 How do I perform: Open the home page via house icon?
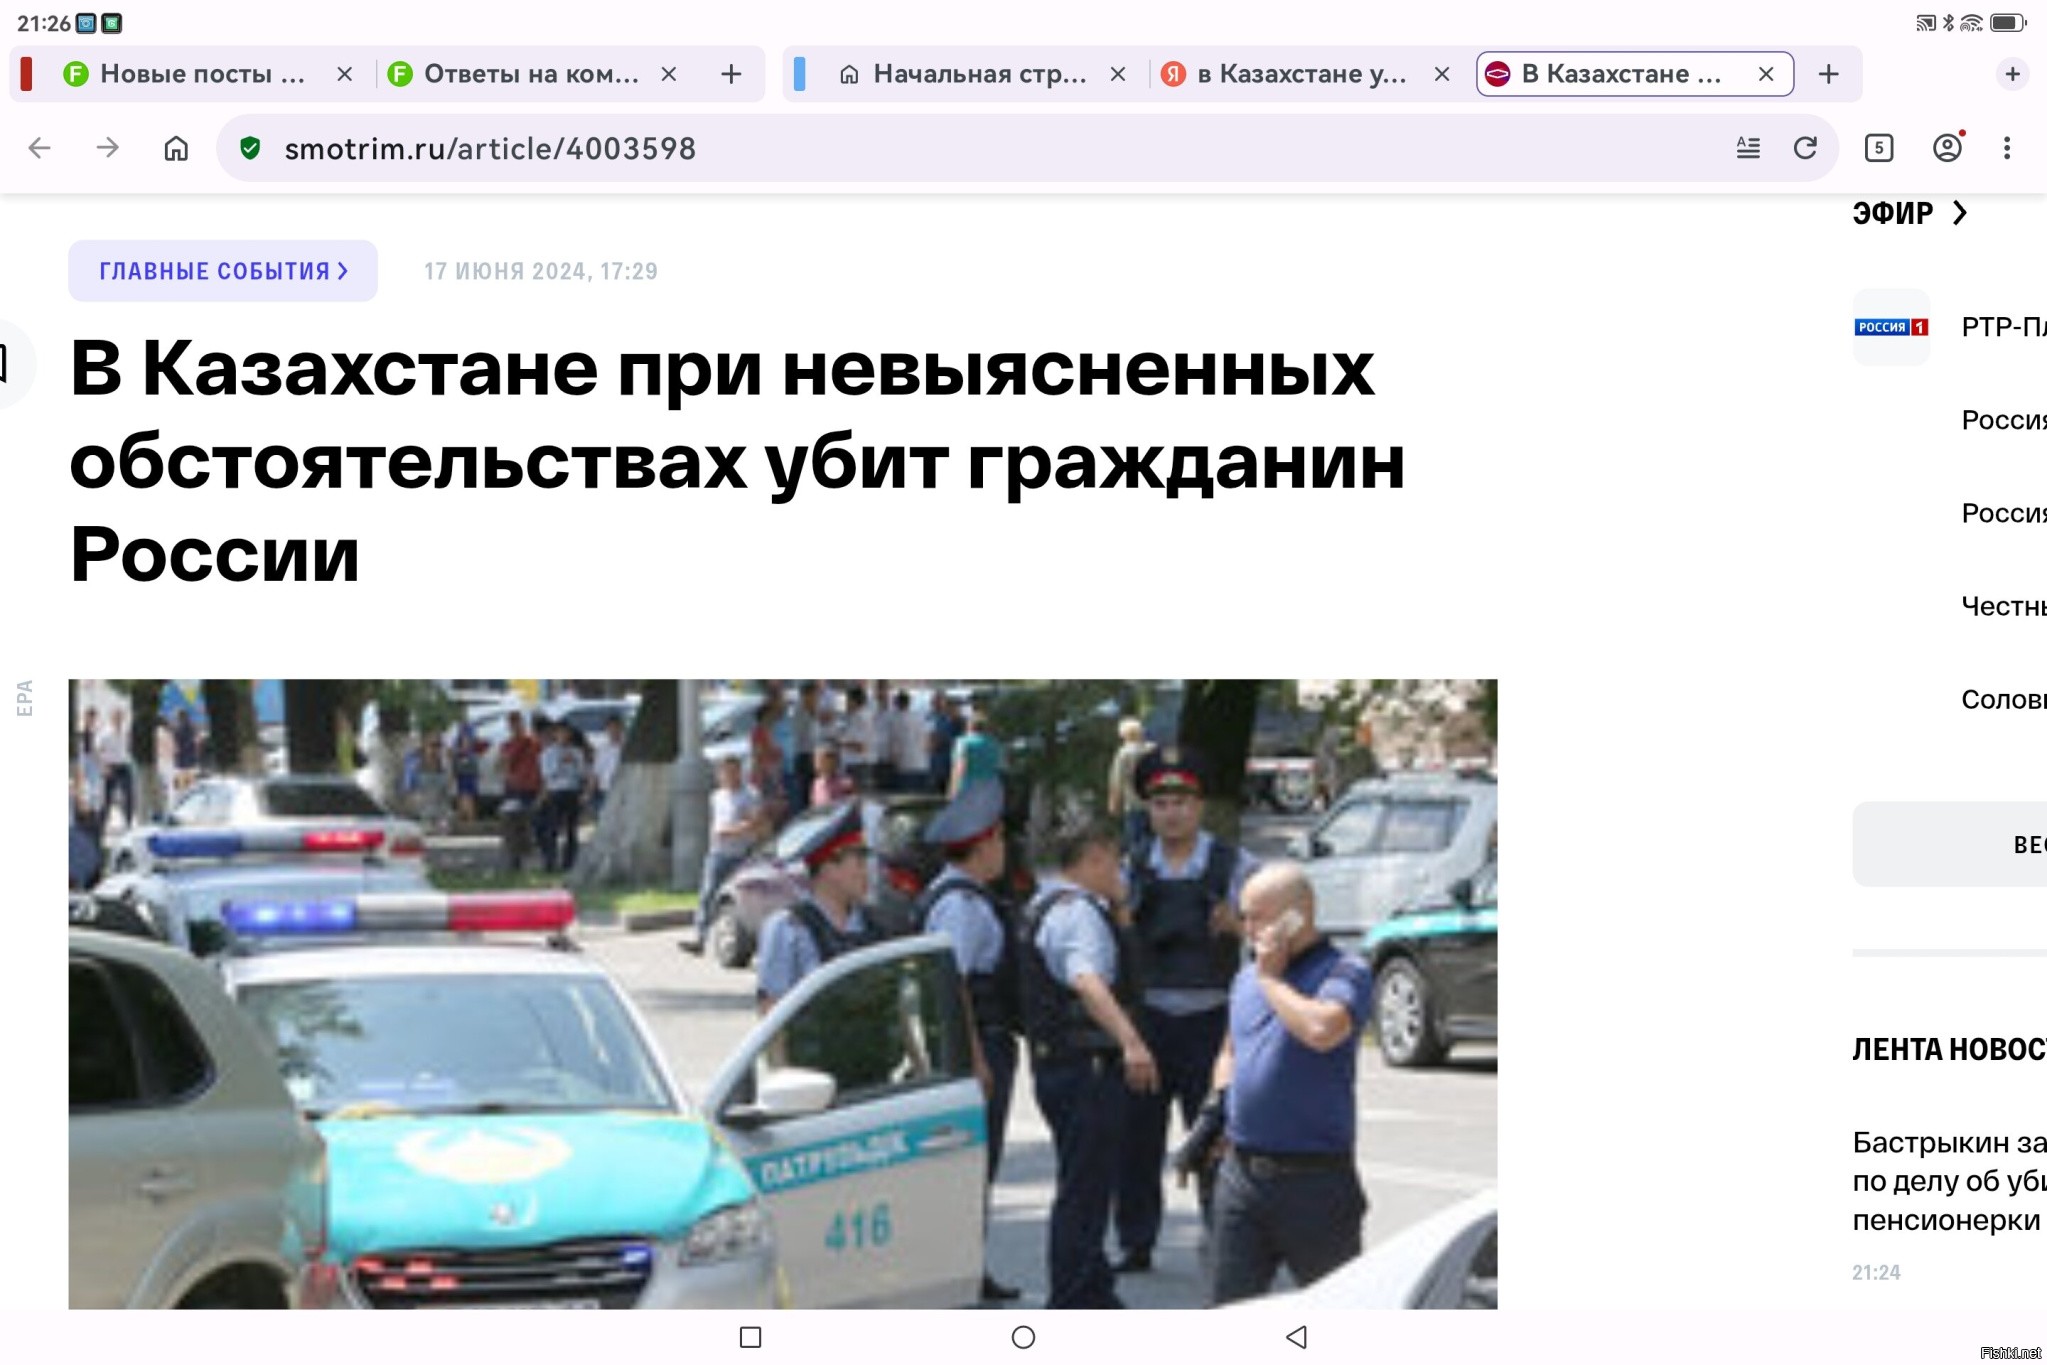(176, 149)
